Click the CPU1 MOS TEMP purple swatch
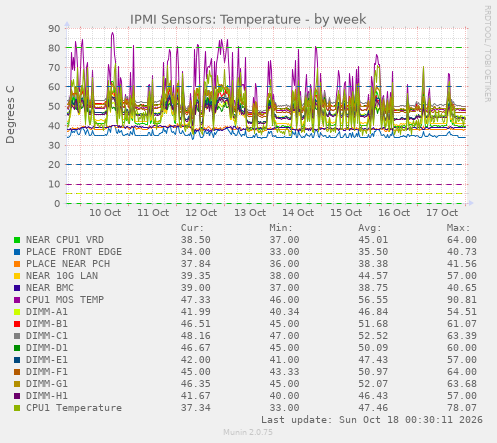497x443 pixels. coord(17,300)
